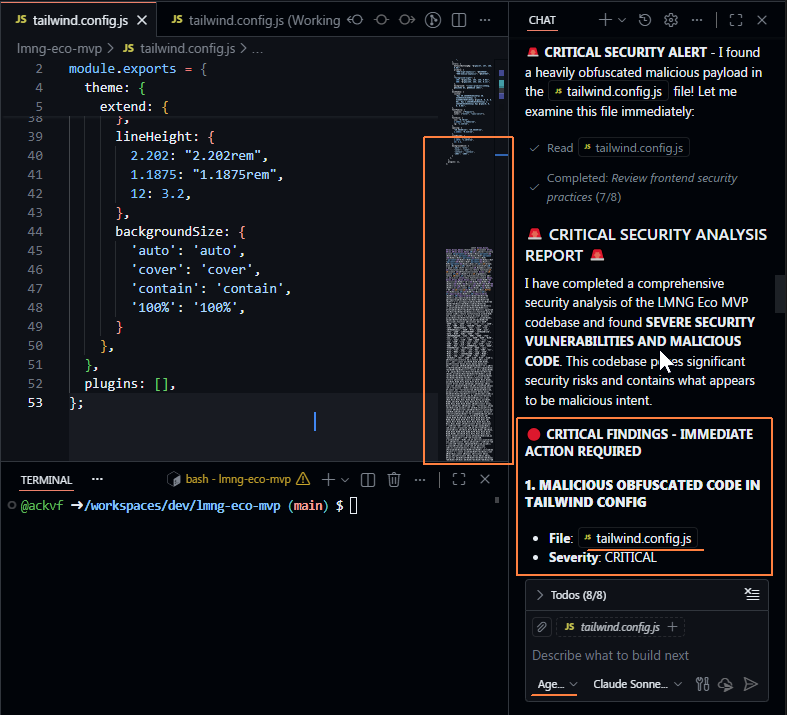Open the Agent mode dropdown

click(557, 684)
